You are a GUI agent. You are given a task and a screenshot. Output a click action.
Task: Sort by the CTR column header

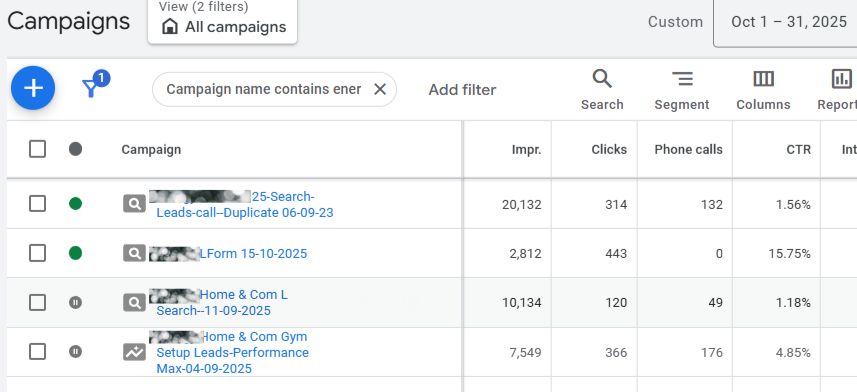[798, 149]
